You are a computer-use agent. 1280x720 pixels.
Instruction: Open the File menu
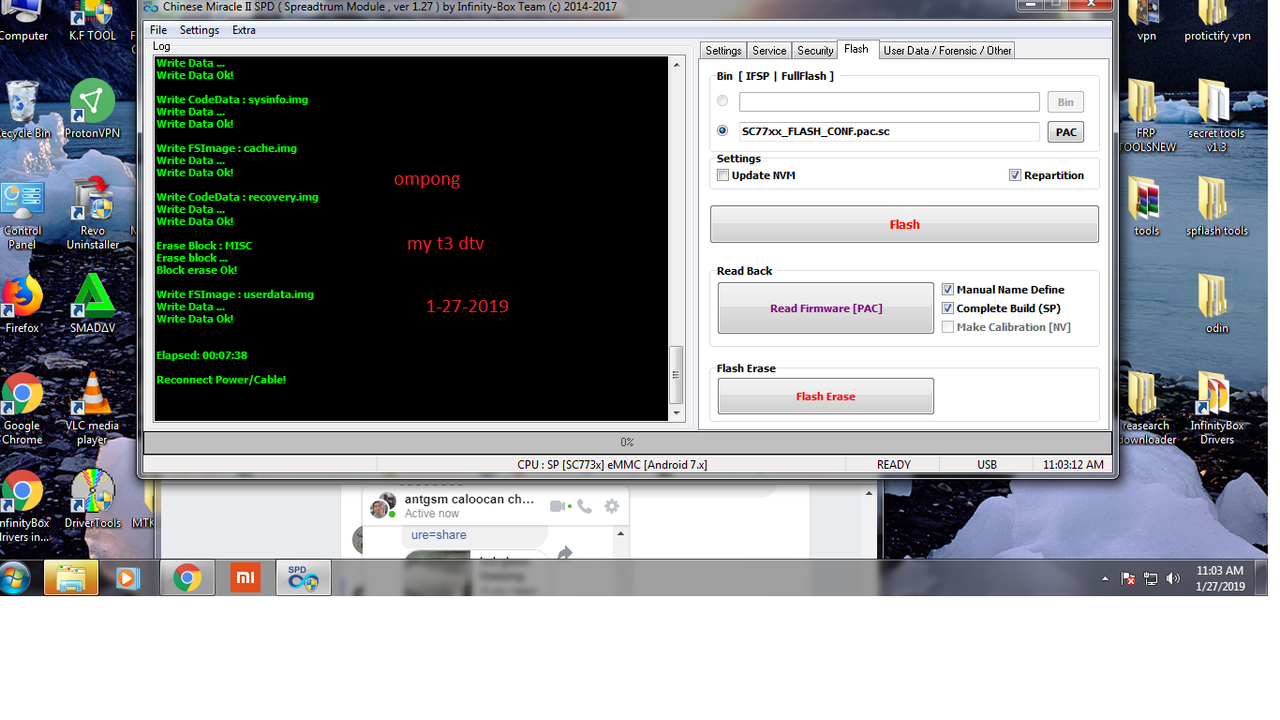158,29
